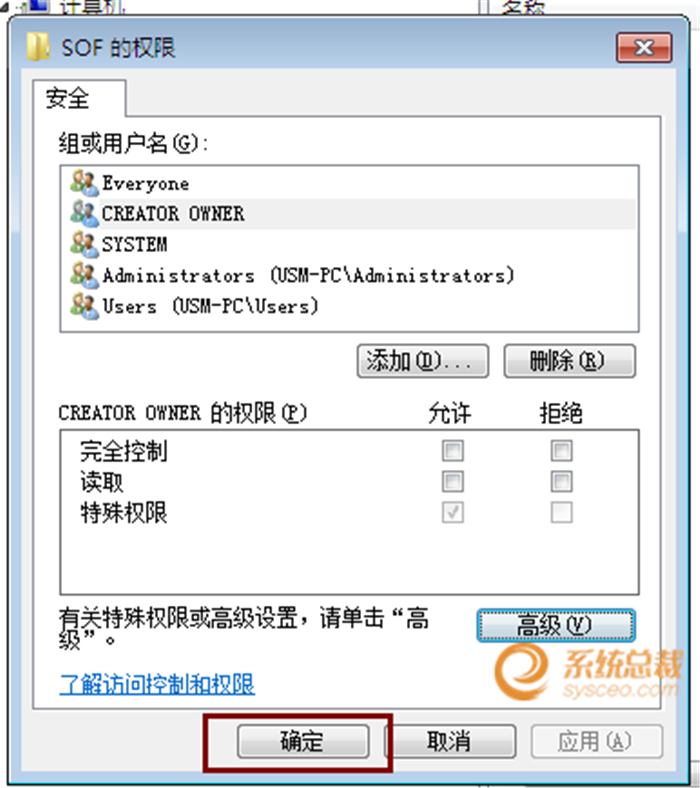Open the 了解访问控制和权限 link

(x=157, y=684)
